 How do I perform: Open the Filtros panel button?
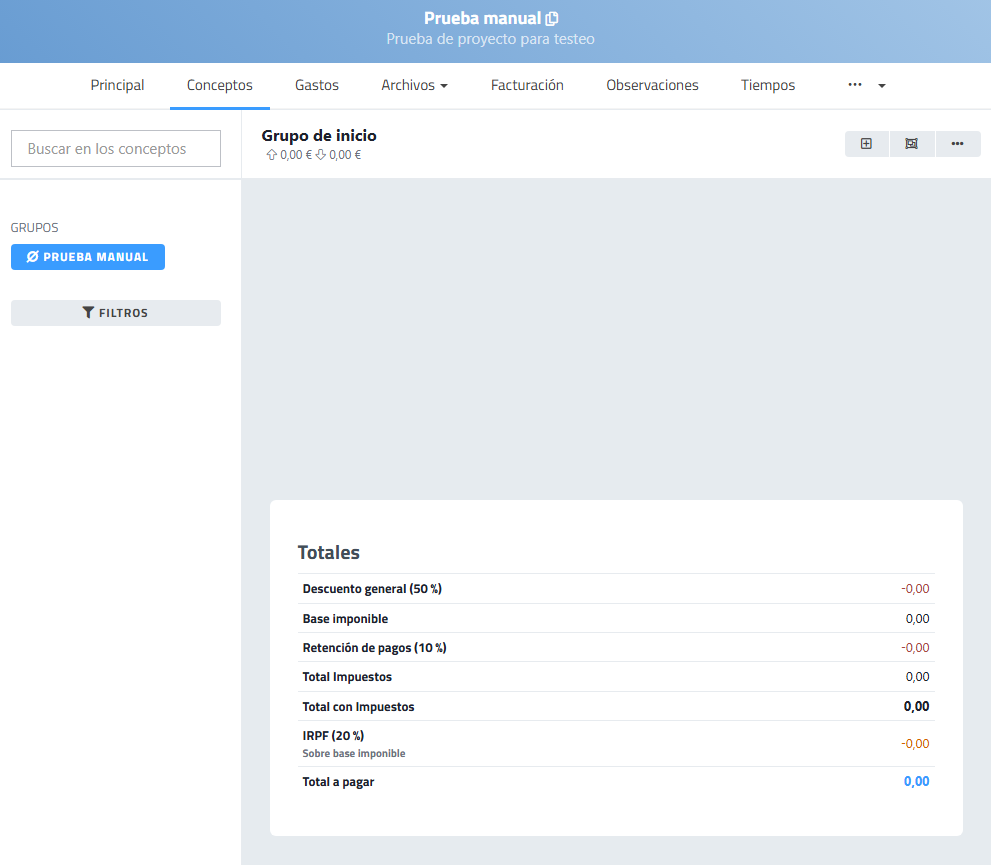coord(116,313)
